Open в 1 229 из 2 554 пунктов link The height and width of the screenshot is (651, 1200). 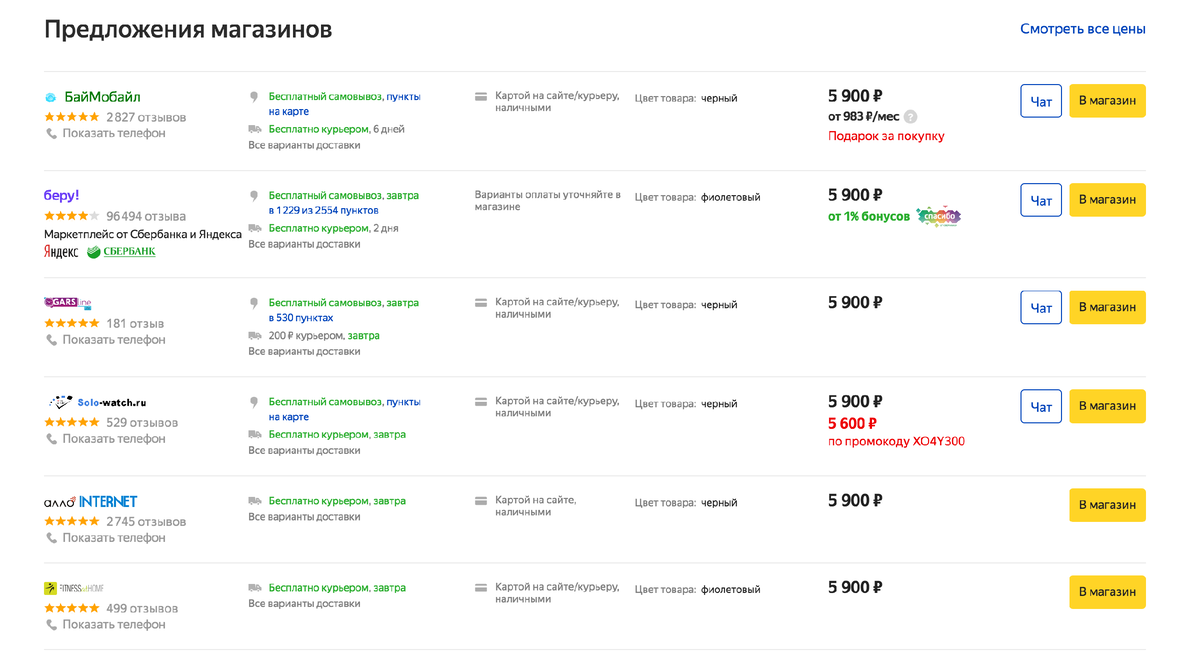pos(323,211)
